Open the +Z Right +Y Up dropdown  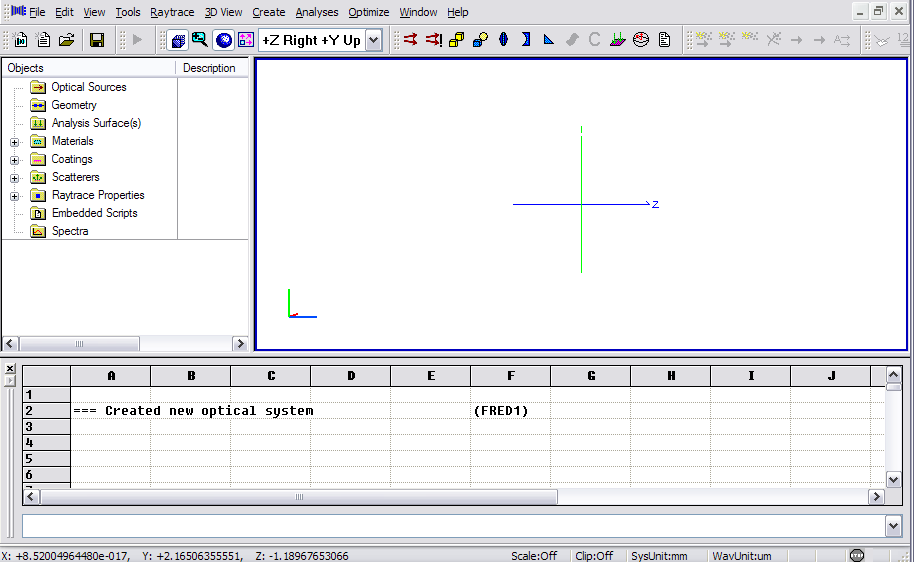374,40
